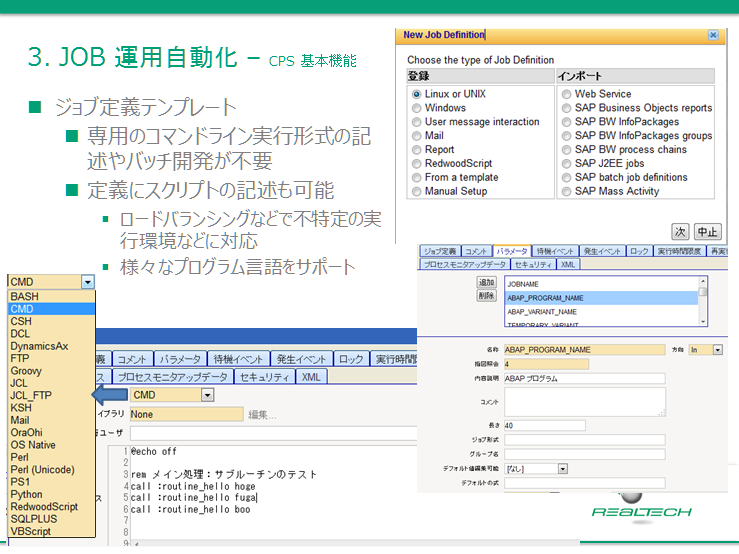Click the 次 (Next) button
Screen dimensions: 739x554
pos(680,230)
